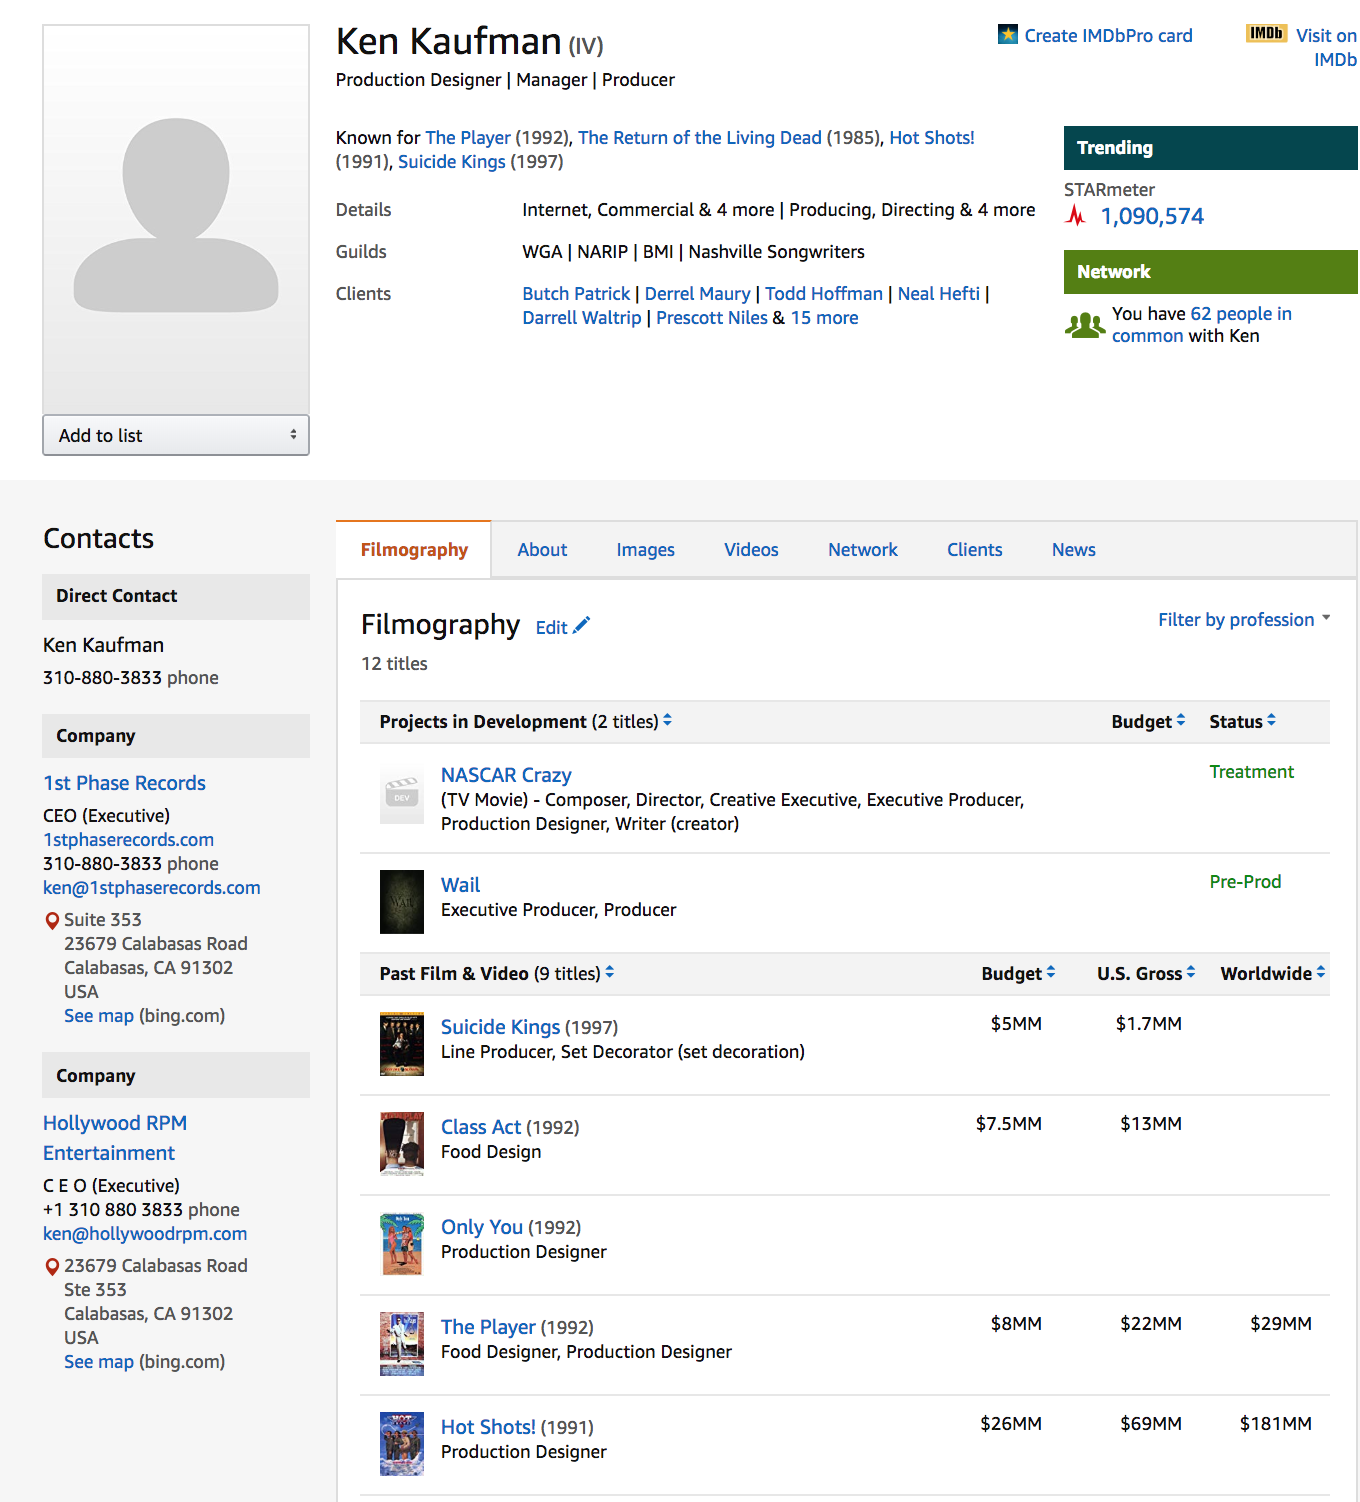Open Only You title link
The width and height of the screenshot is (1360, 1502).
coord(482,1227)
